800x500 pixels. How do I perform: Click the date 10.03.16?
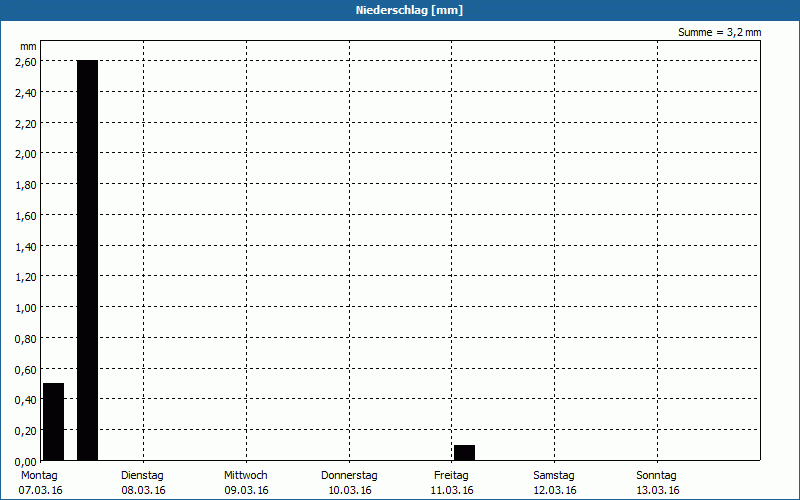point(349,491)
